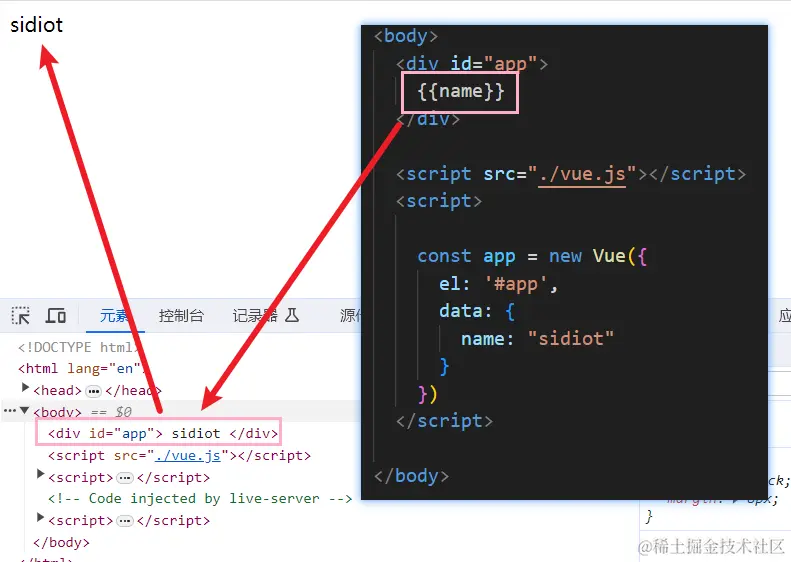Image resolution: width=791 pixels, height=562 pixels.
Task: Click the ./vue.js path in code editor
Action: pyautogui.click(x=582, y=174)
